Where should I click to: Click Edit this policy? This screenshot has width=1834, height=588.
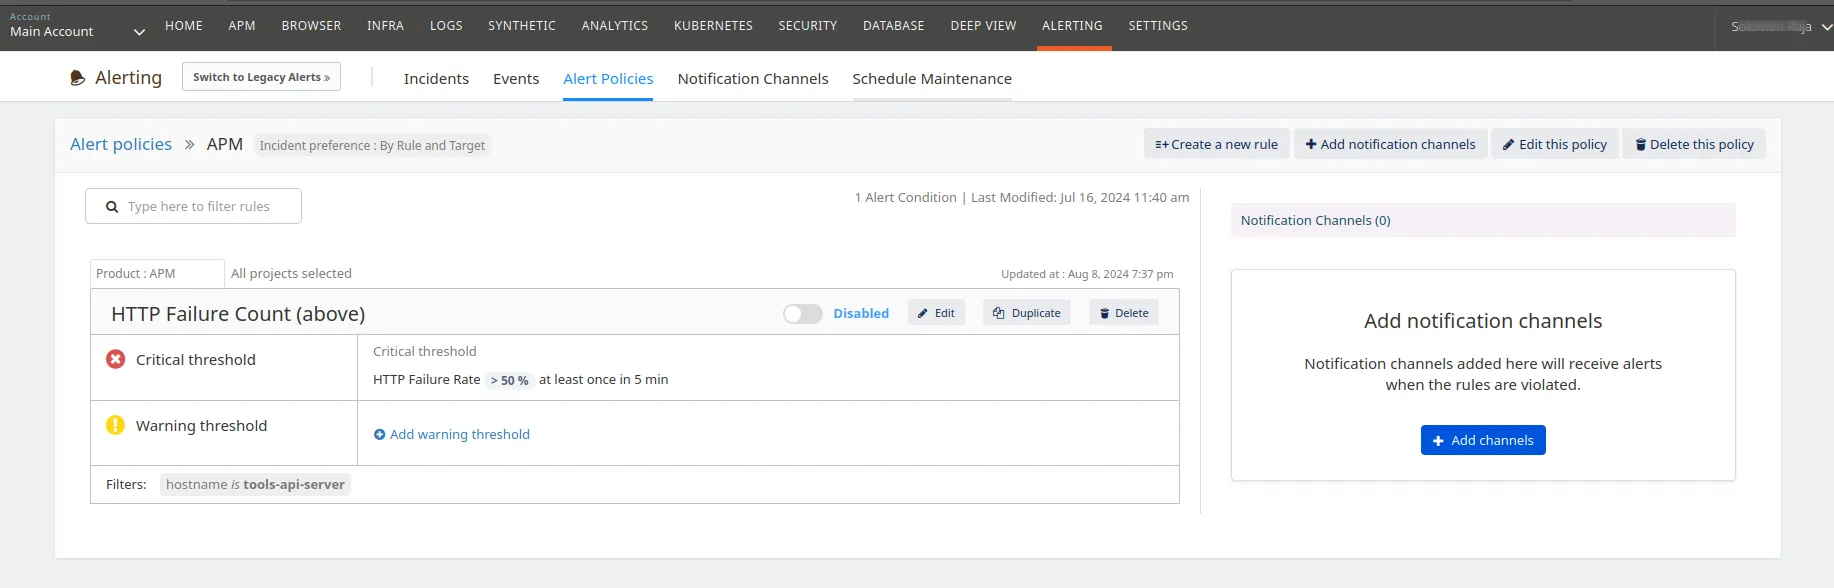(1555, 144)
